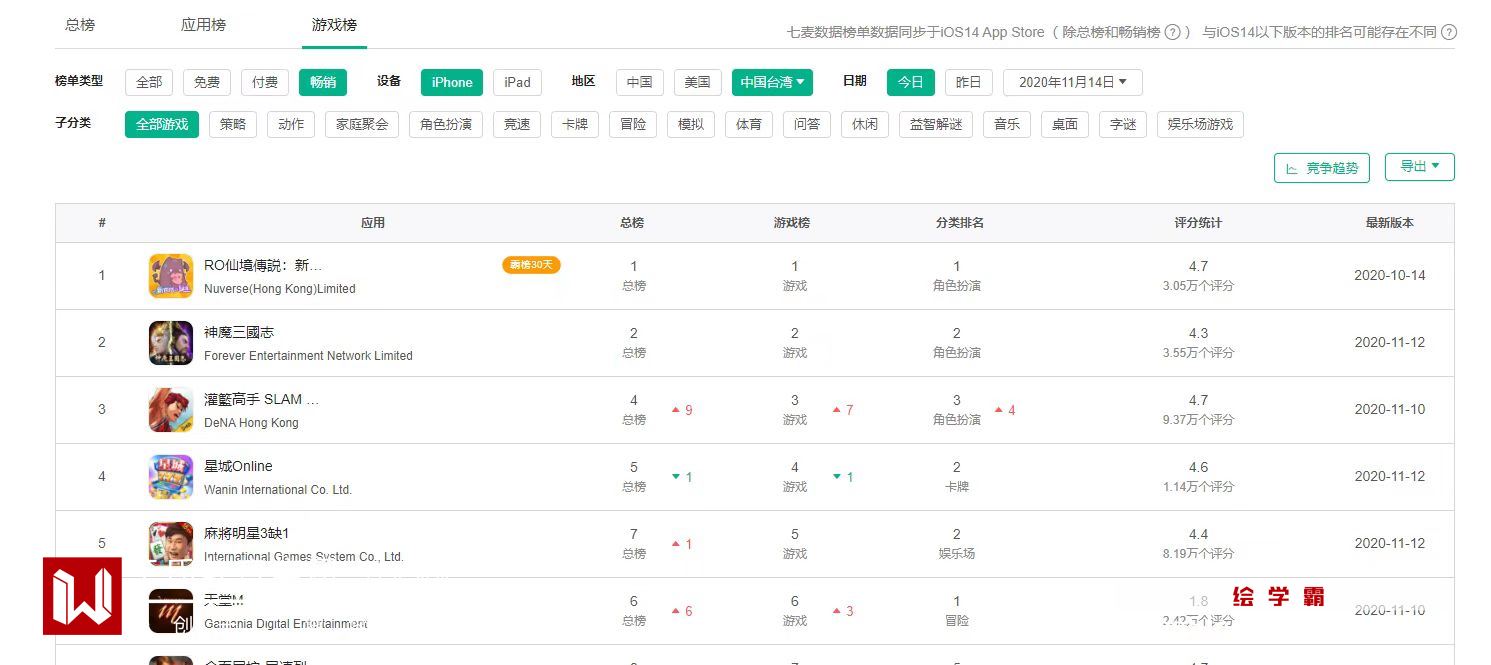The width and height of the screenshot is (1491, 665).
Task: Click the 霸榜30天 orange badge
Action: (x=531, y=265)
